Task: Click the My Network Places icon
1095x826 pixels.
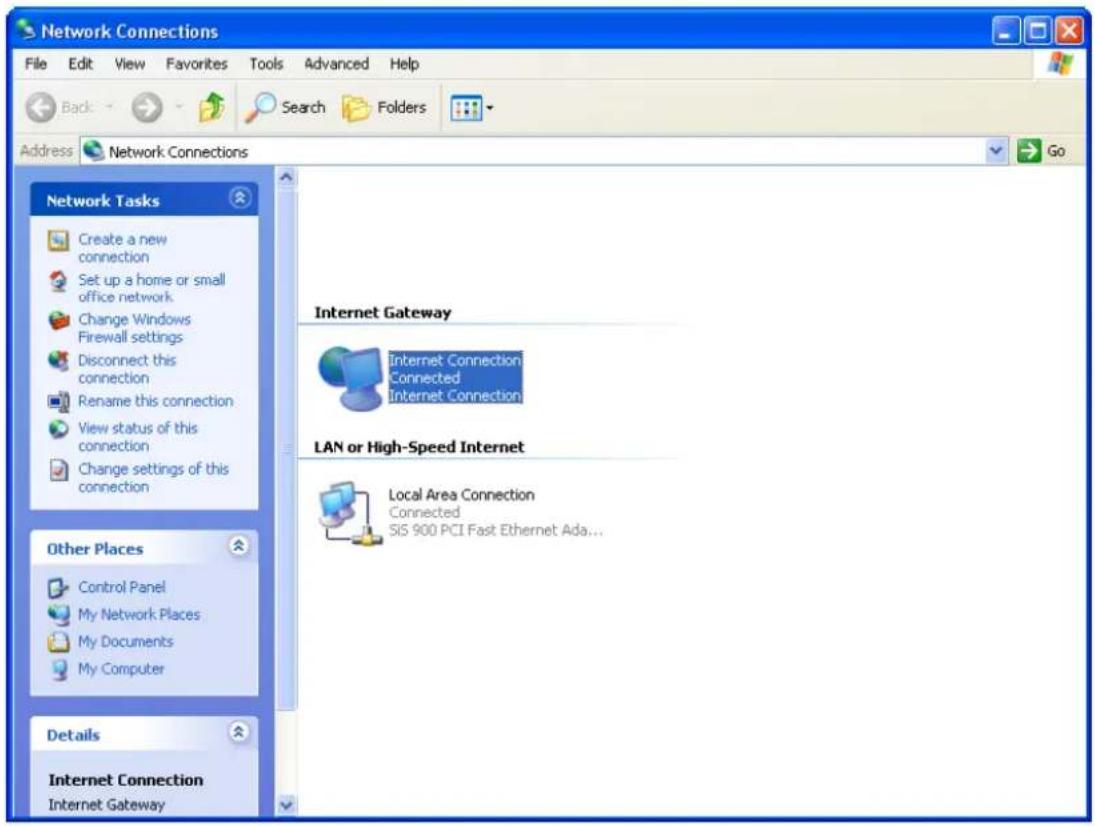Action: (59, 614)
